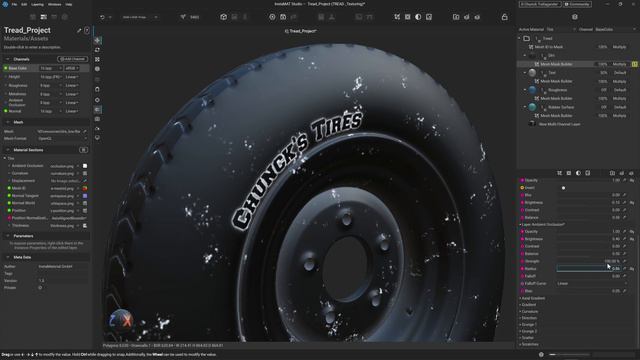Click the undo arrow in the toolbar
Viewport: 640px width, 360px height.
pyautogui.click(x=102, y=17)
